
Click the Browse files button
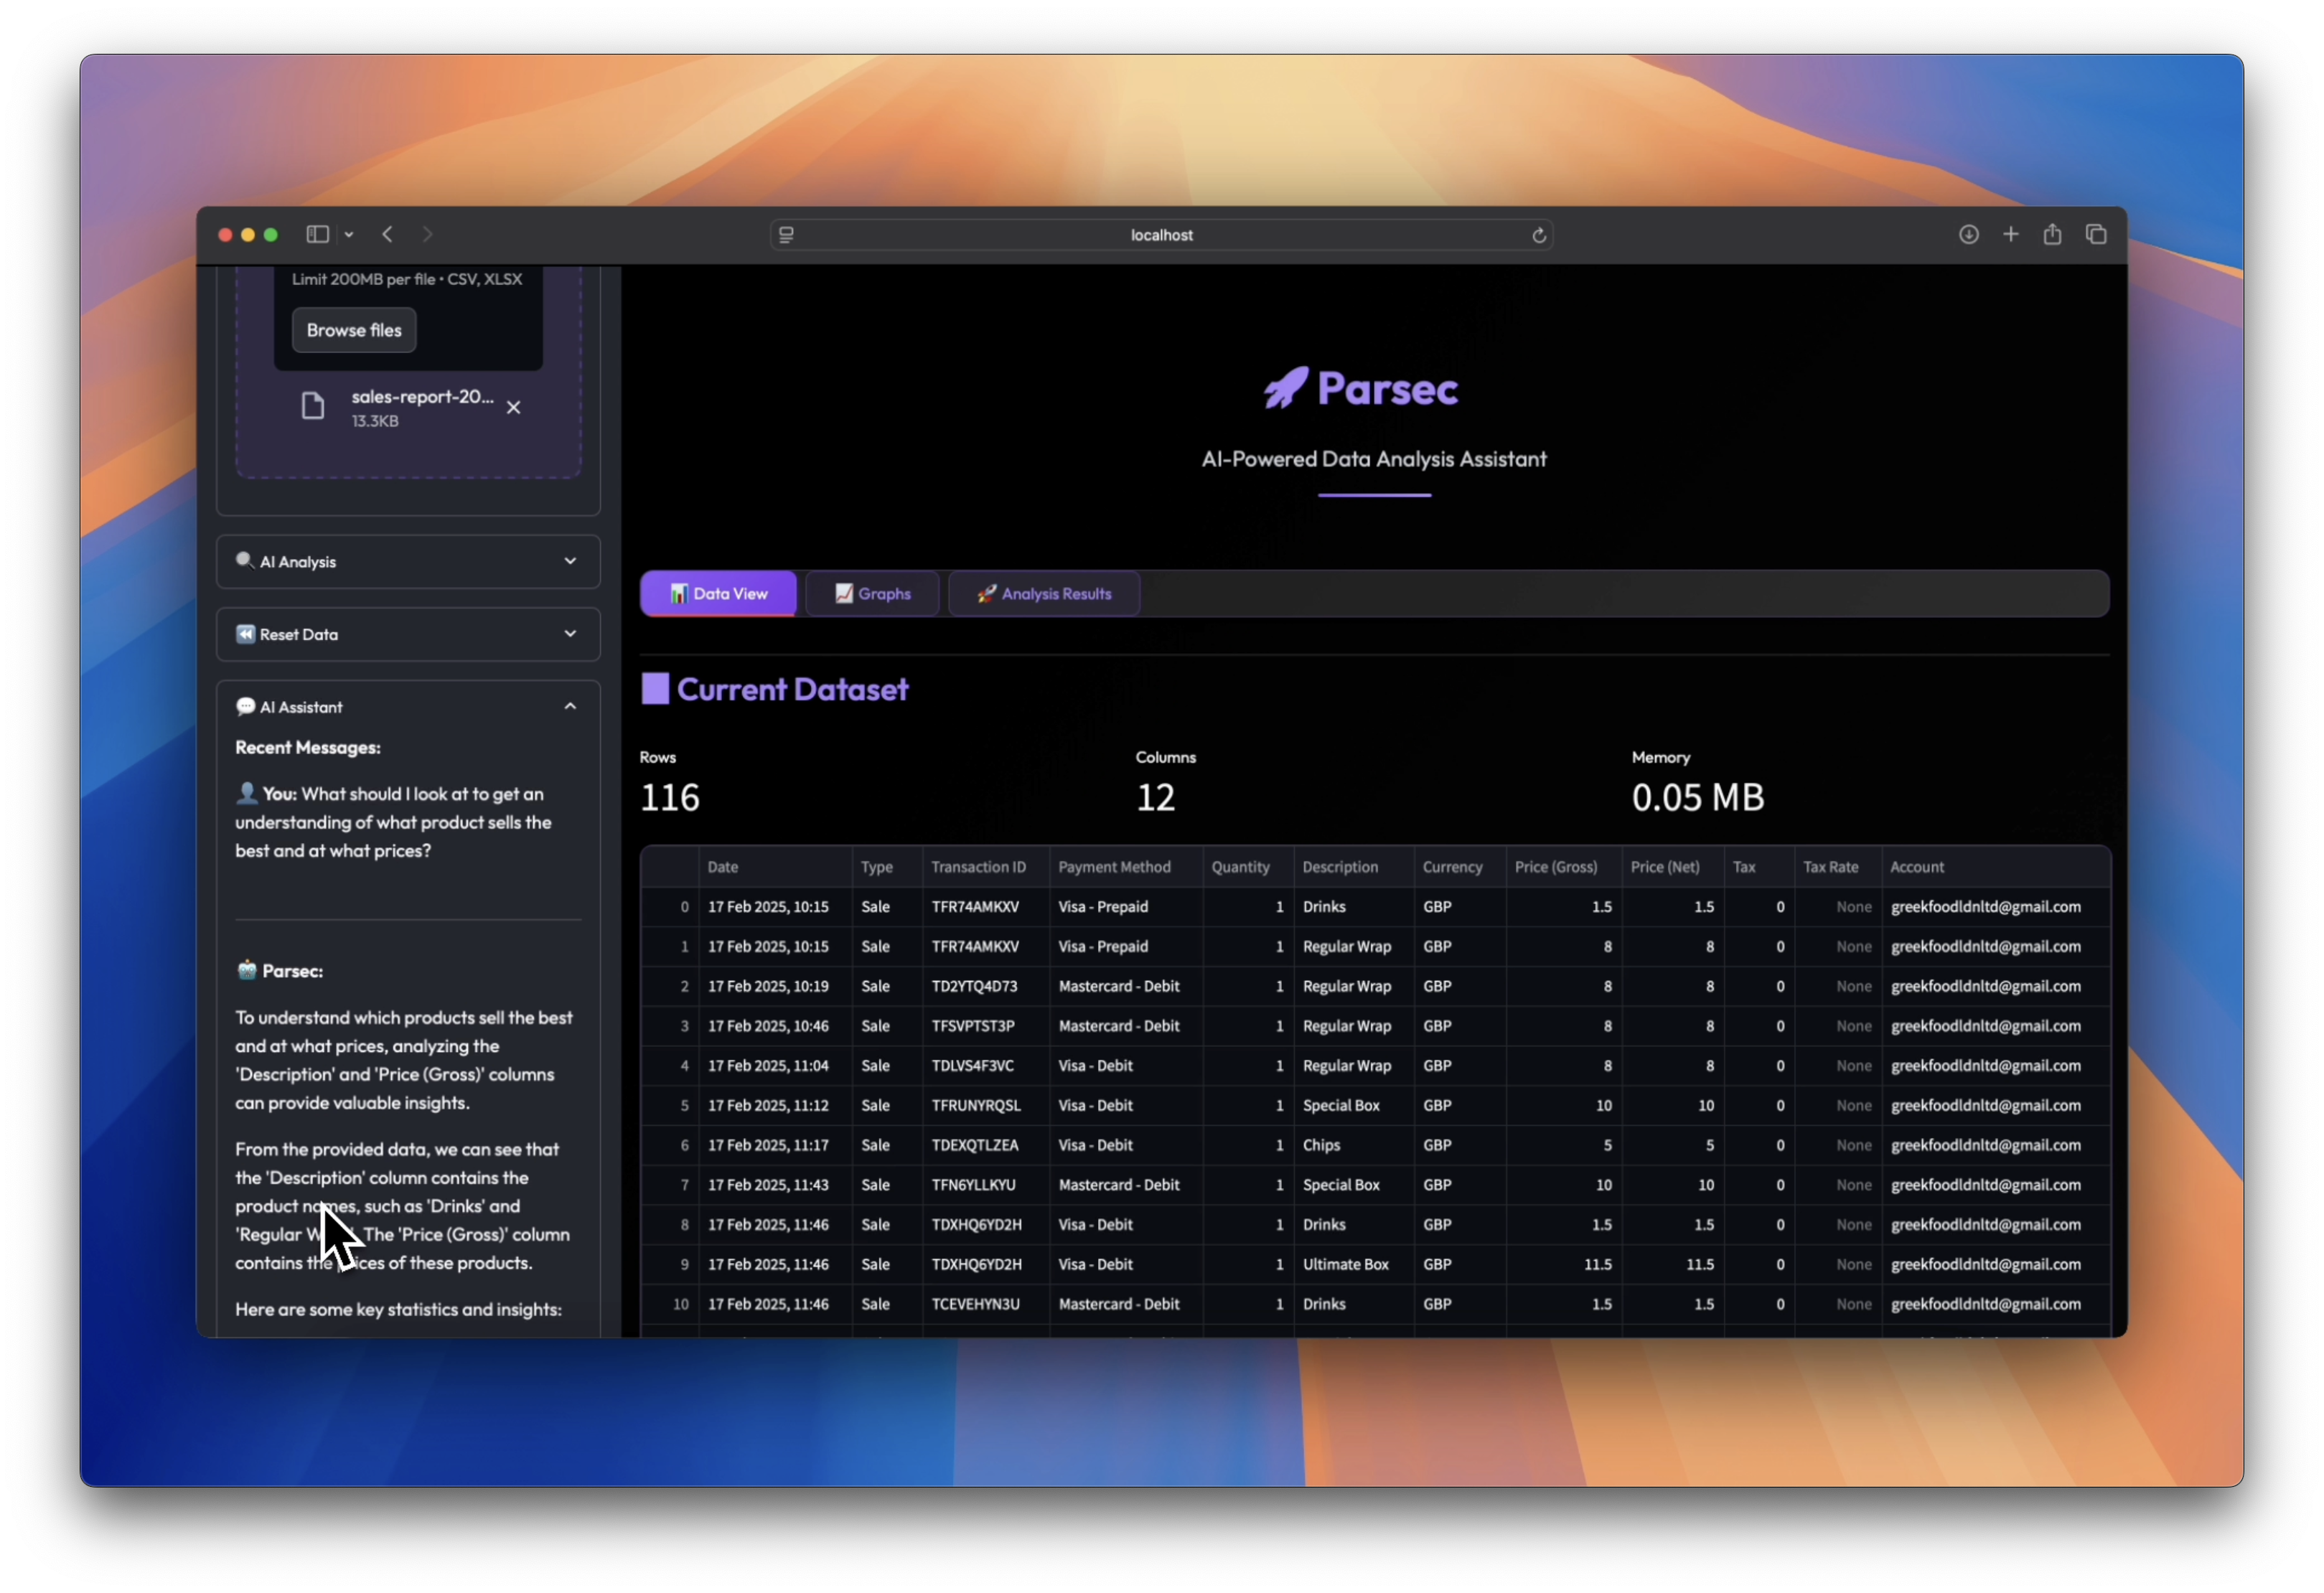[x=354, y=330]
